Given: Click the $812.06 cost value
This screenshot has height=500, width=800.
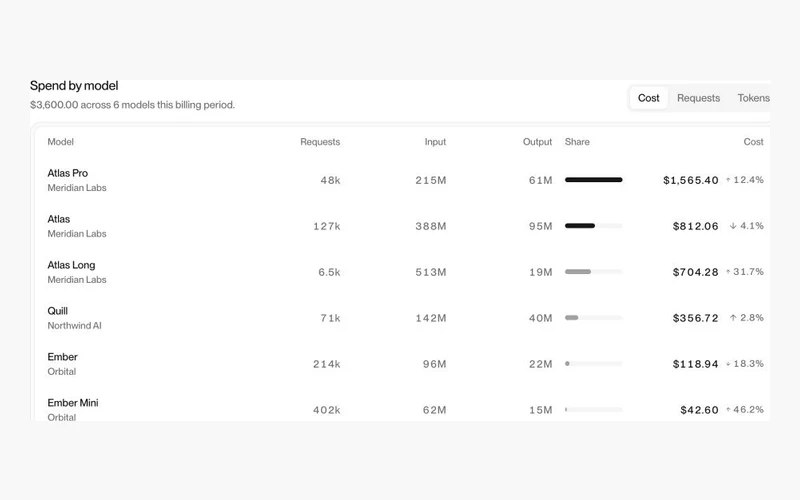Looking at the screenshot, I should [x=695, y=226].
